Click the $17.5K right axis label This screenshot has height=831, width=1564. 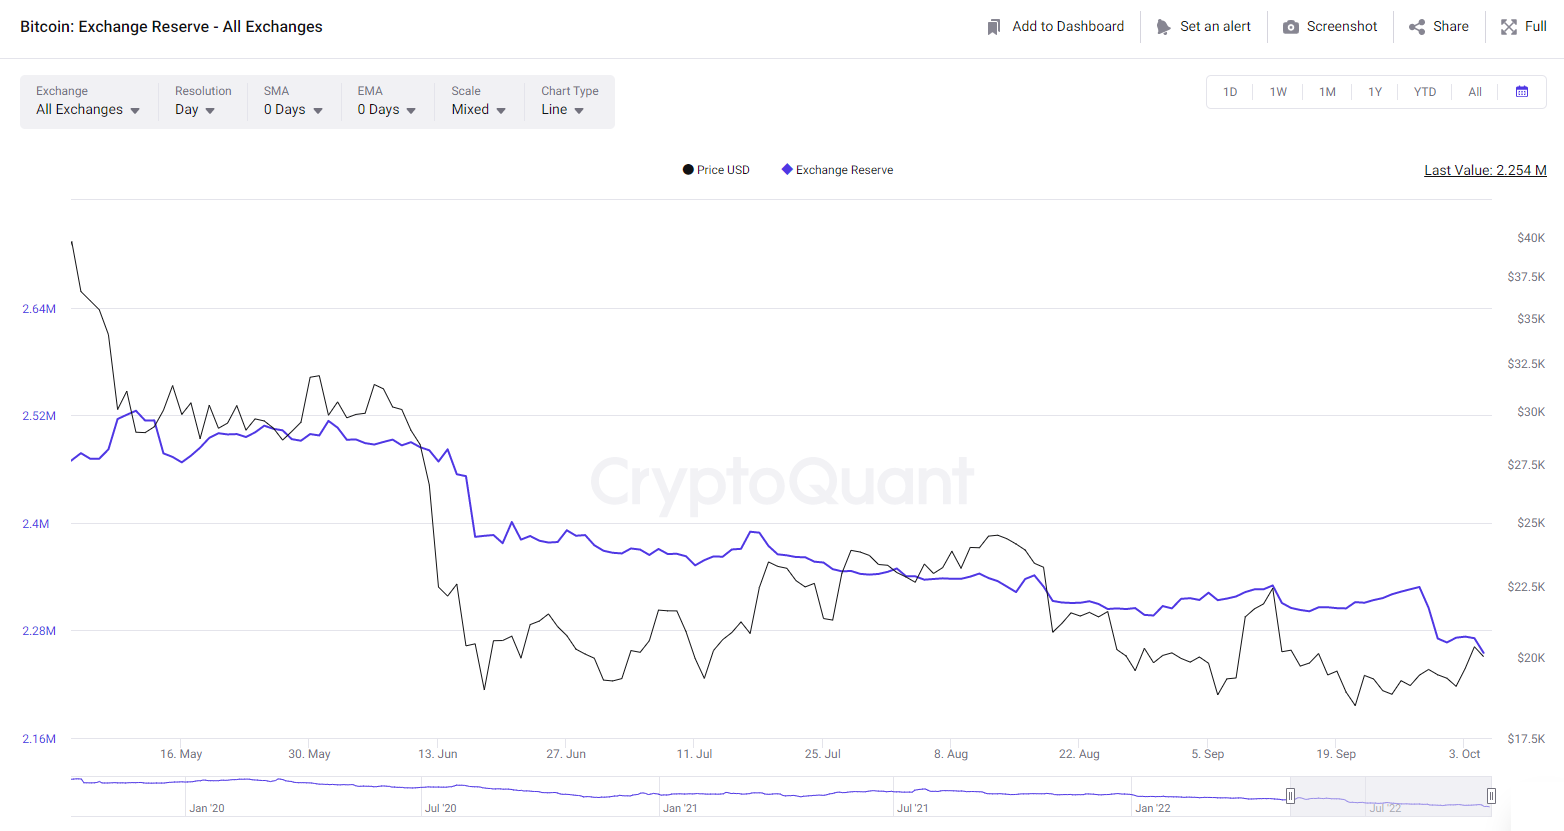pos(1526,739)
